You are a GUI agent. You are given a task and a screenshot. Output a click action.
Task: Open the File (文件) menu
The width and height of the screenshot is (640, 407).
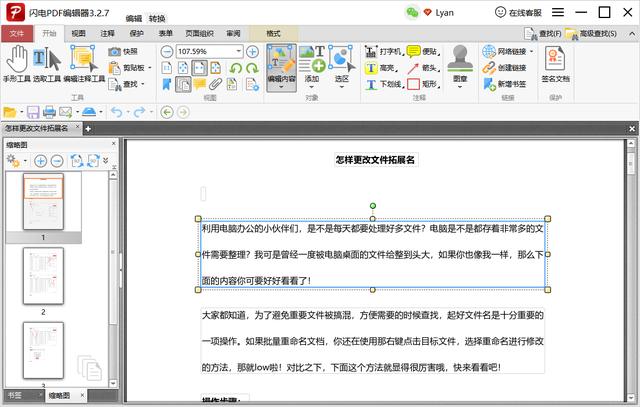(x=16, y=33)
